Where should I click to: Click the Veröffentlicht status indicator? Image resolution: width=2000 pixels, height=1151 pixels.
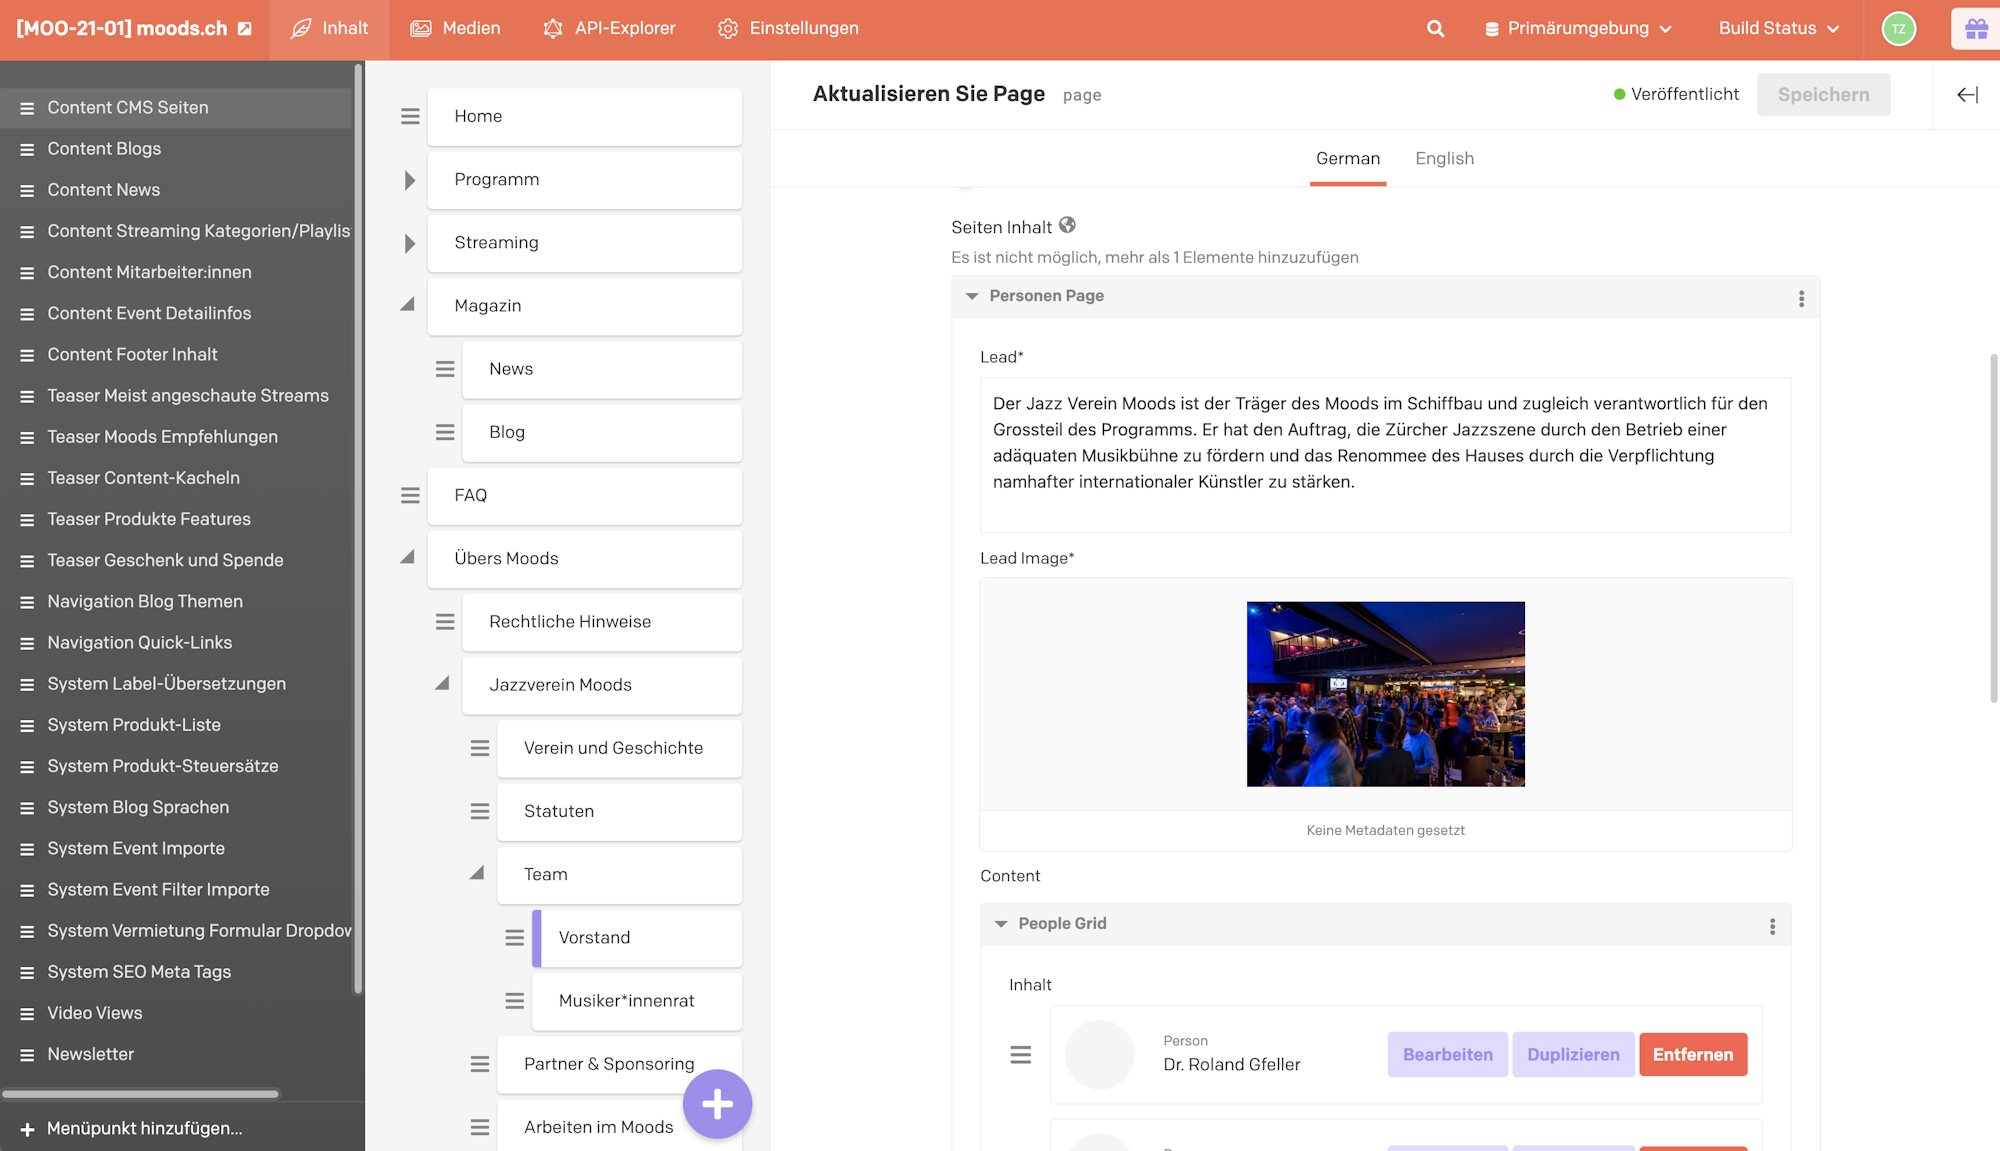point(1676,94)
